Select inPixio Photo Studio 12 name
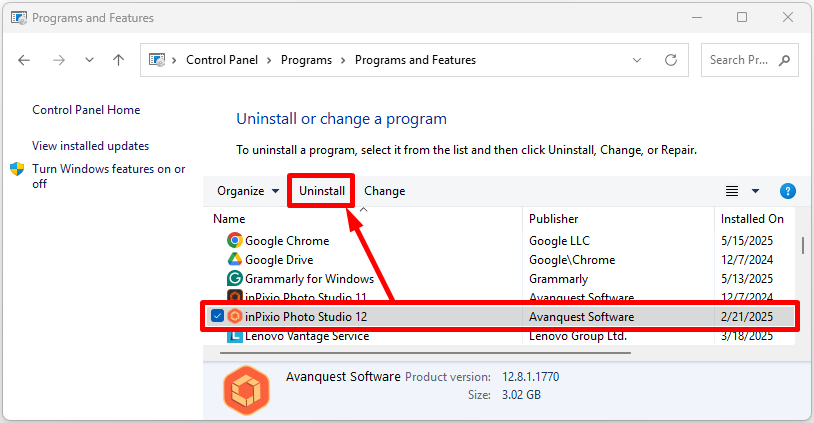The image size is (814, 423). tap(306, 317)
